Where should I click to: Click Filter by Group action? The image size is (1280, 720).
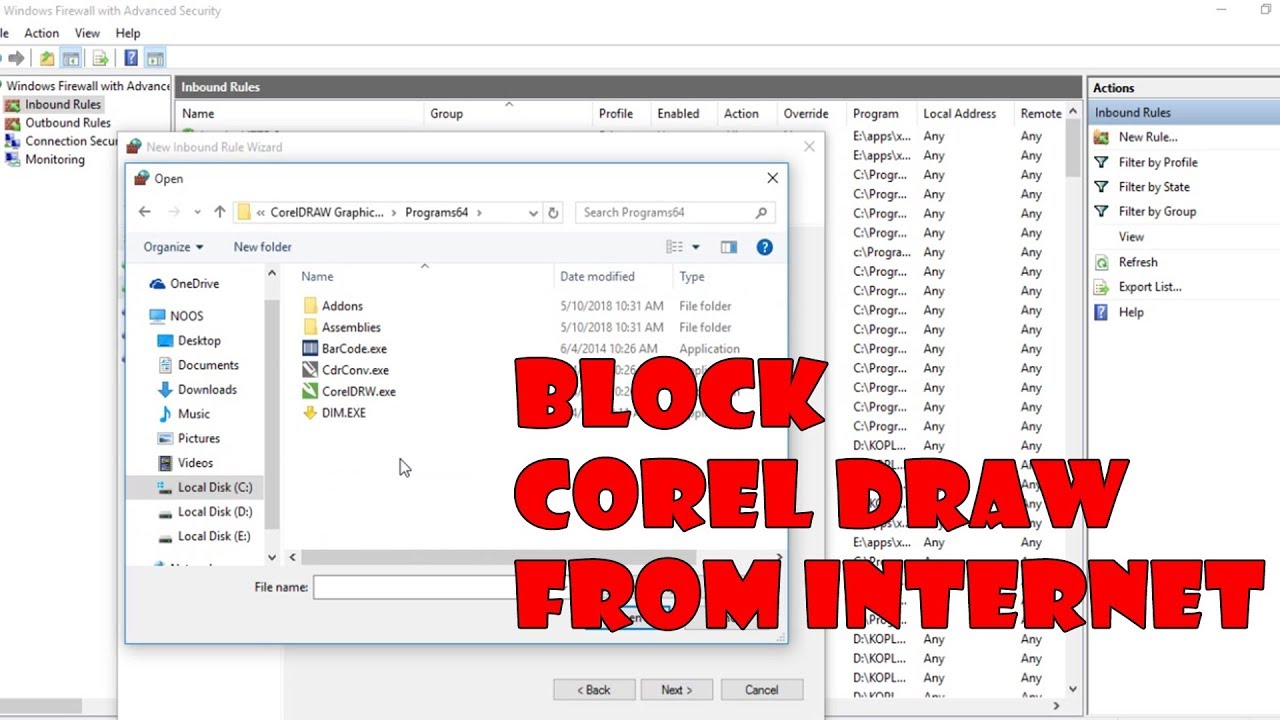click(x=1157, y=211)
